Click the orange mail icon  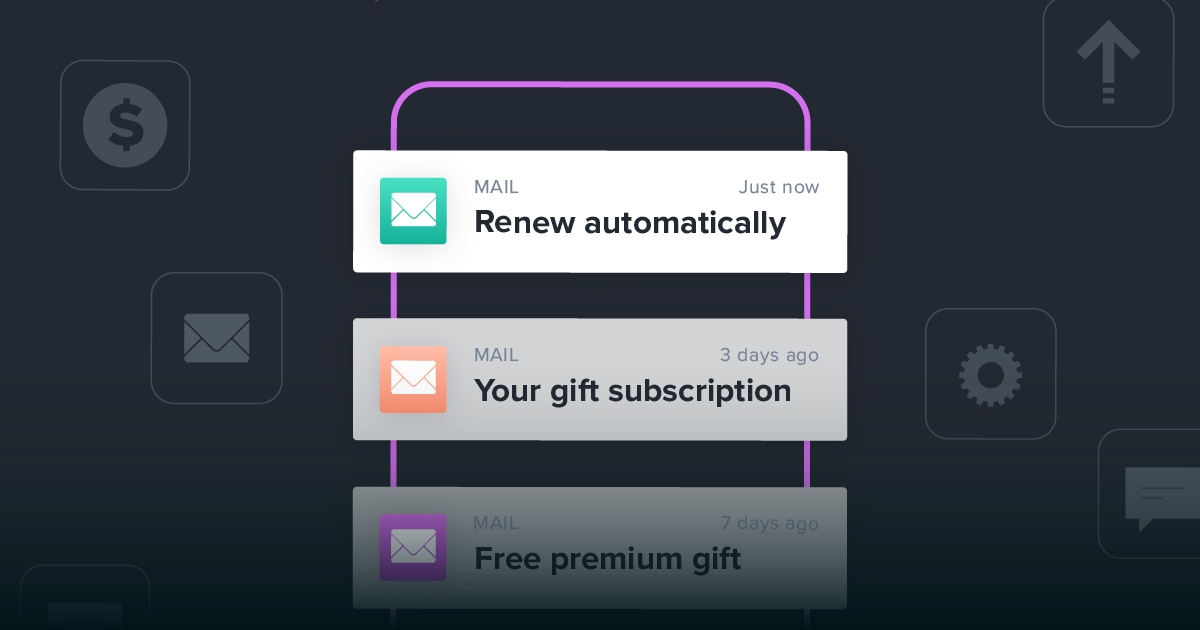[x=413, y=379]
